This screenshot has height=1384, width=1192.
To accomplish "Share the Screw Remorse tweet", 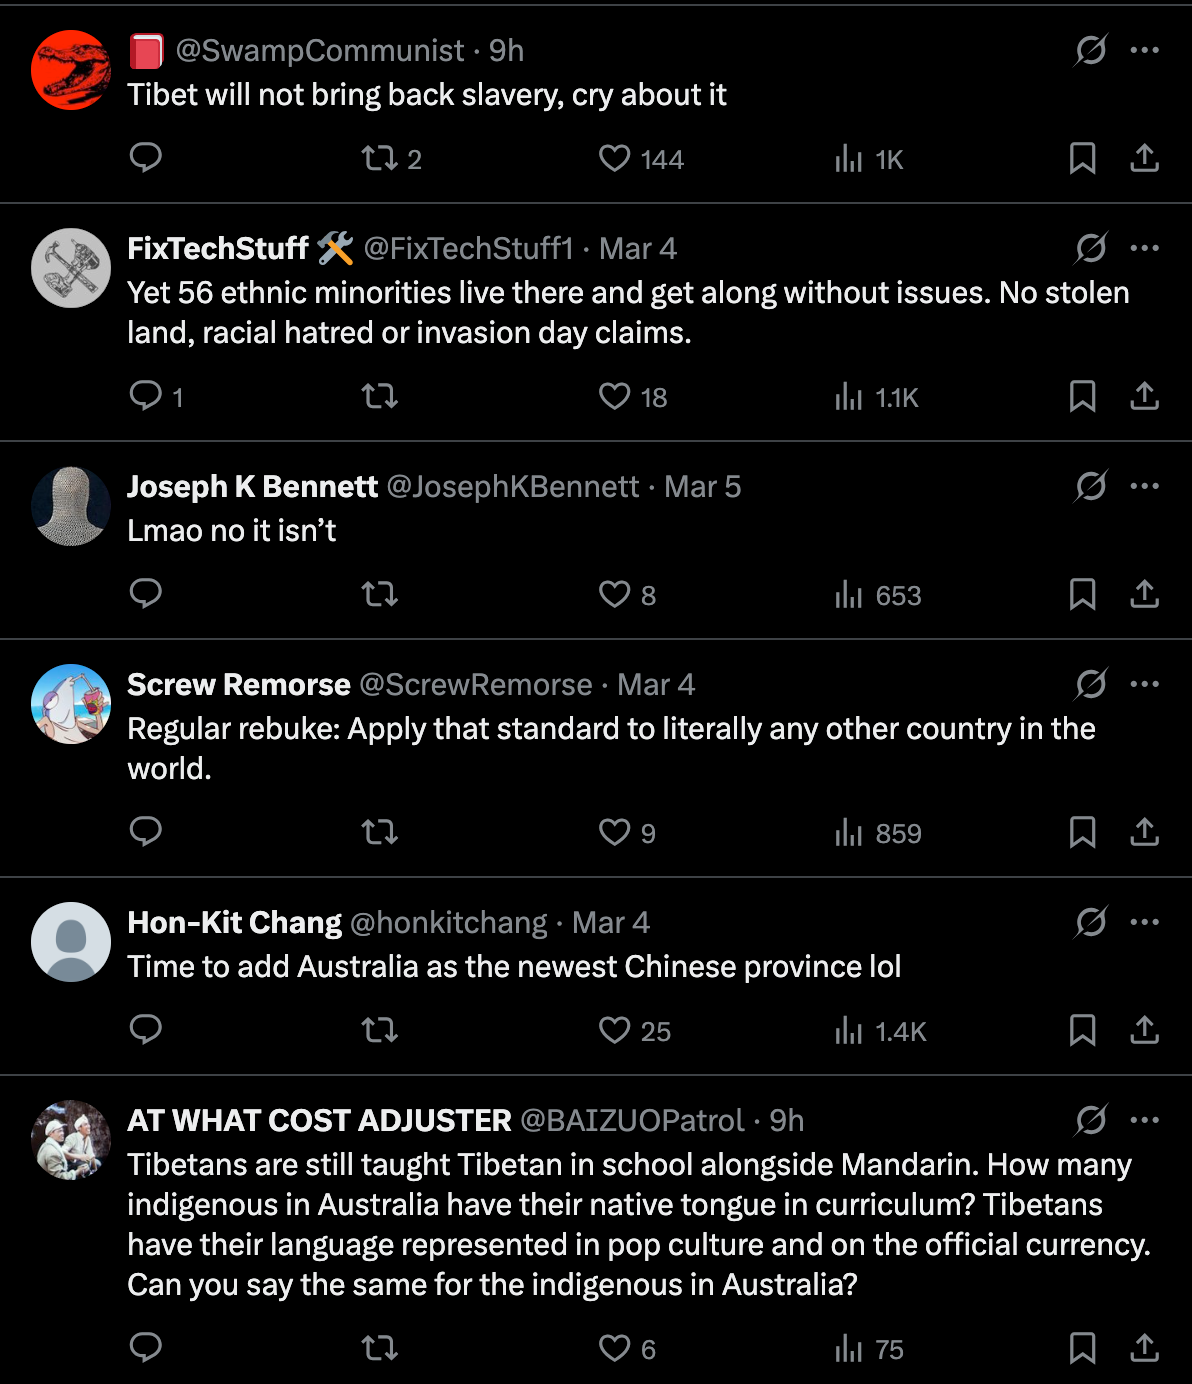I will click(x=1144, y=832).
